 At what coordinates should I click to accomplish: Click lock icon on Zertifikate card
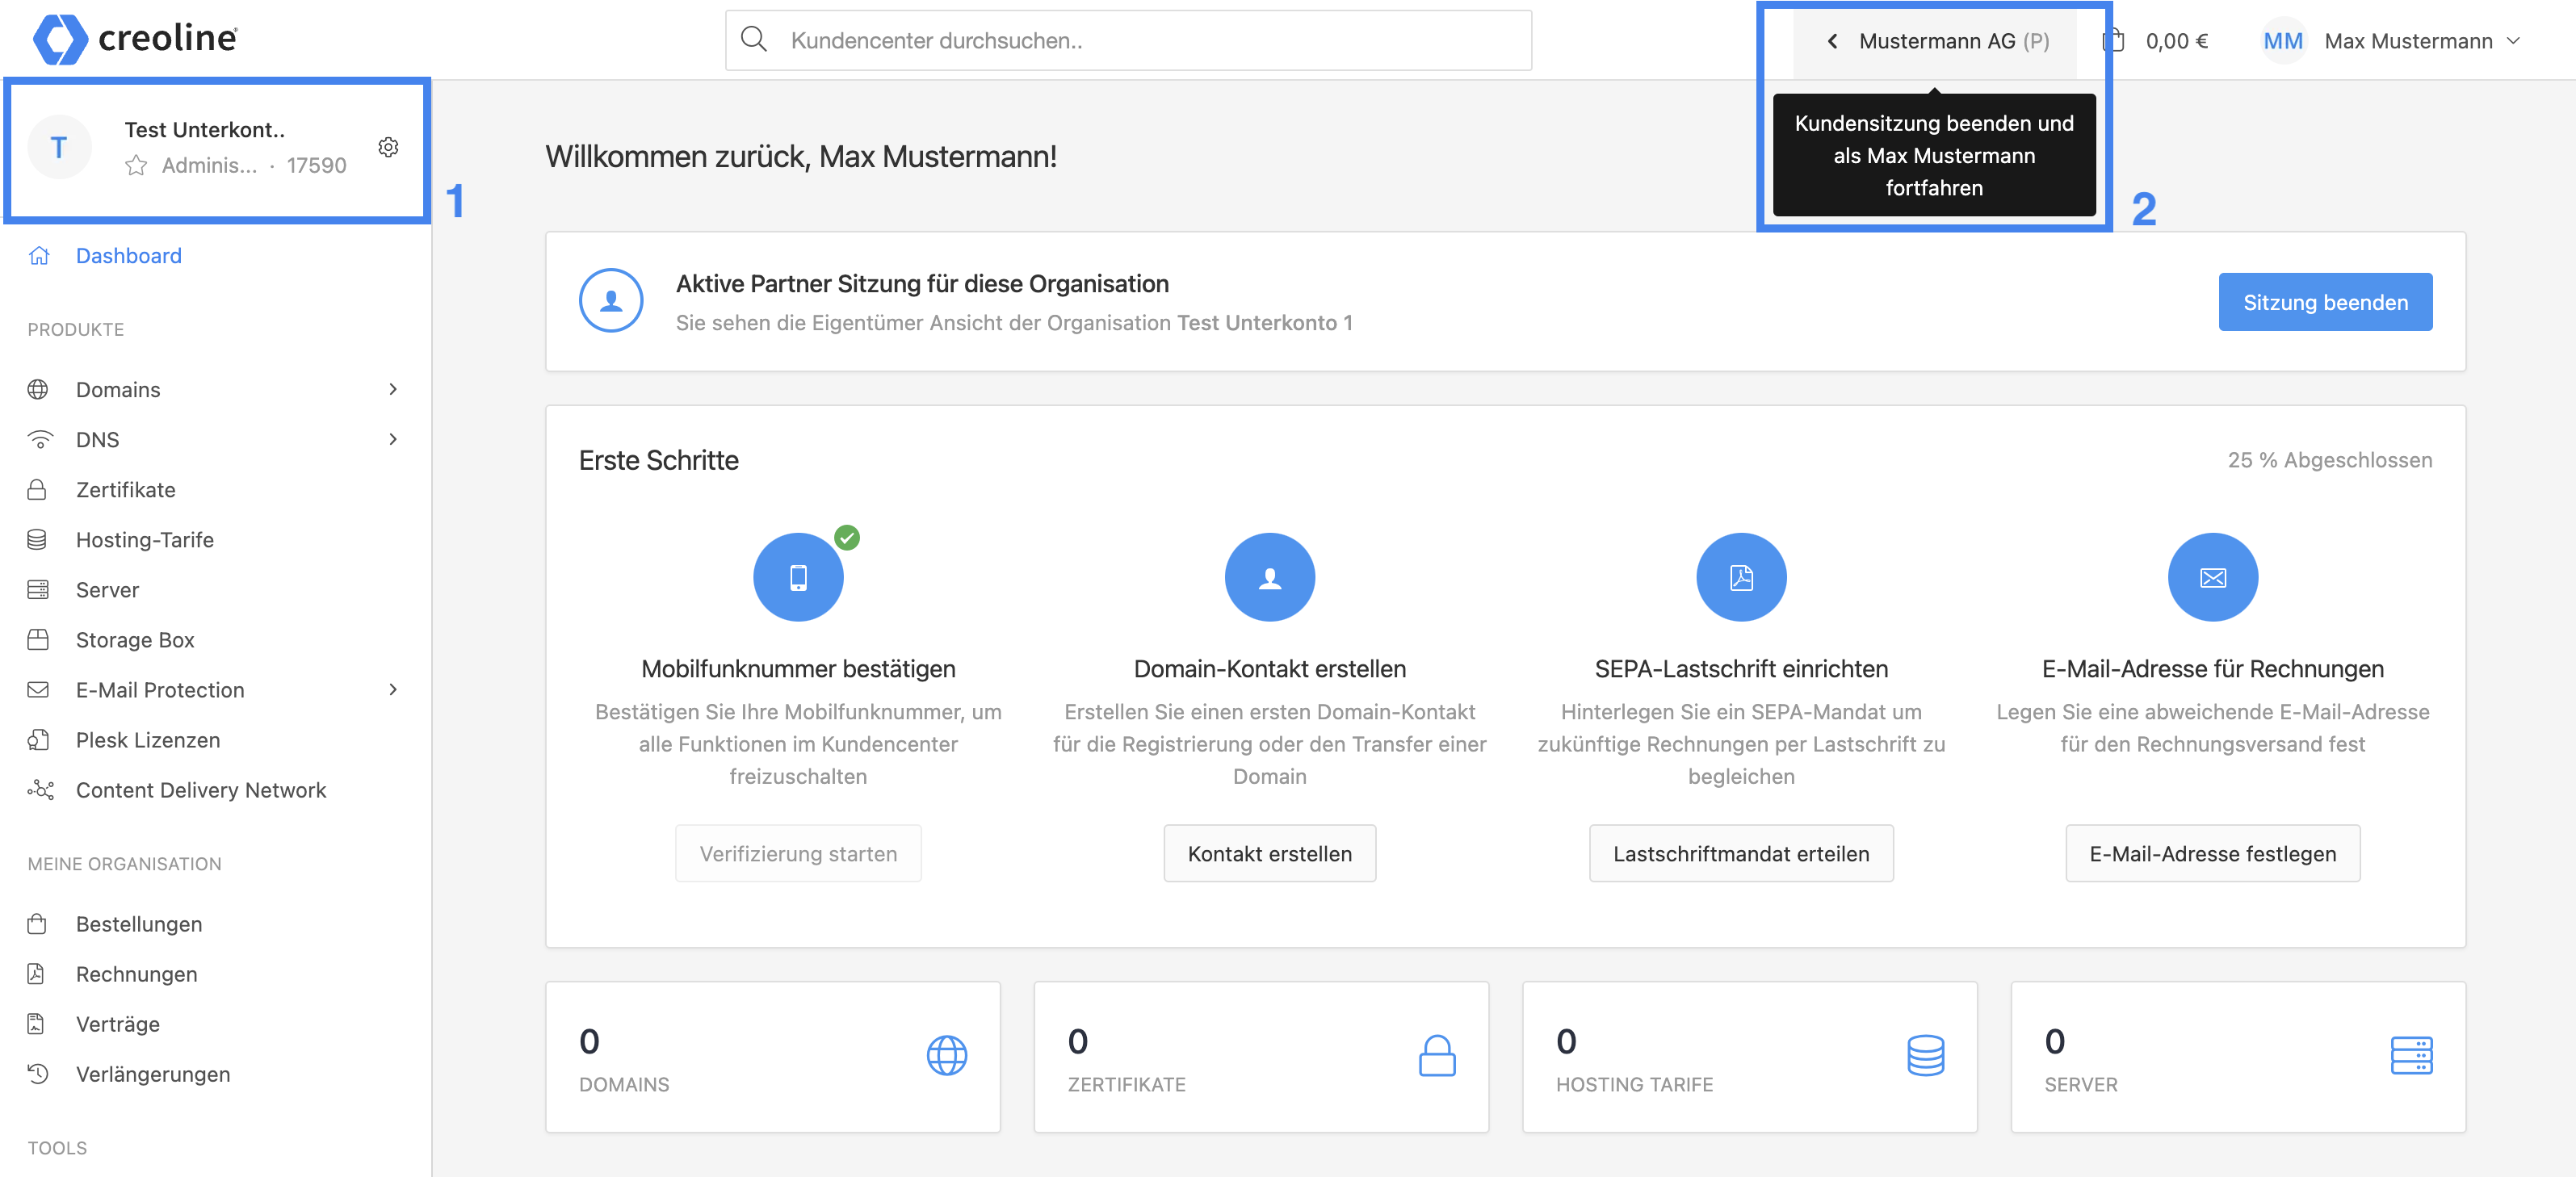coord(1437,1055)
